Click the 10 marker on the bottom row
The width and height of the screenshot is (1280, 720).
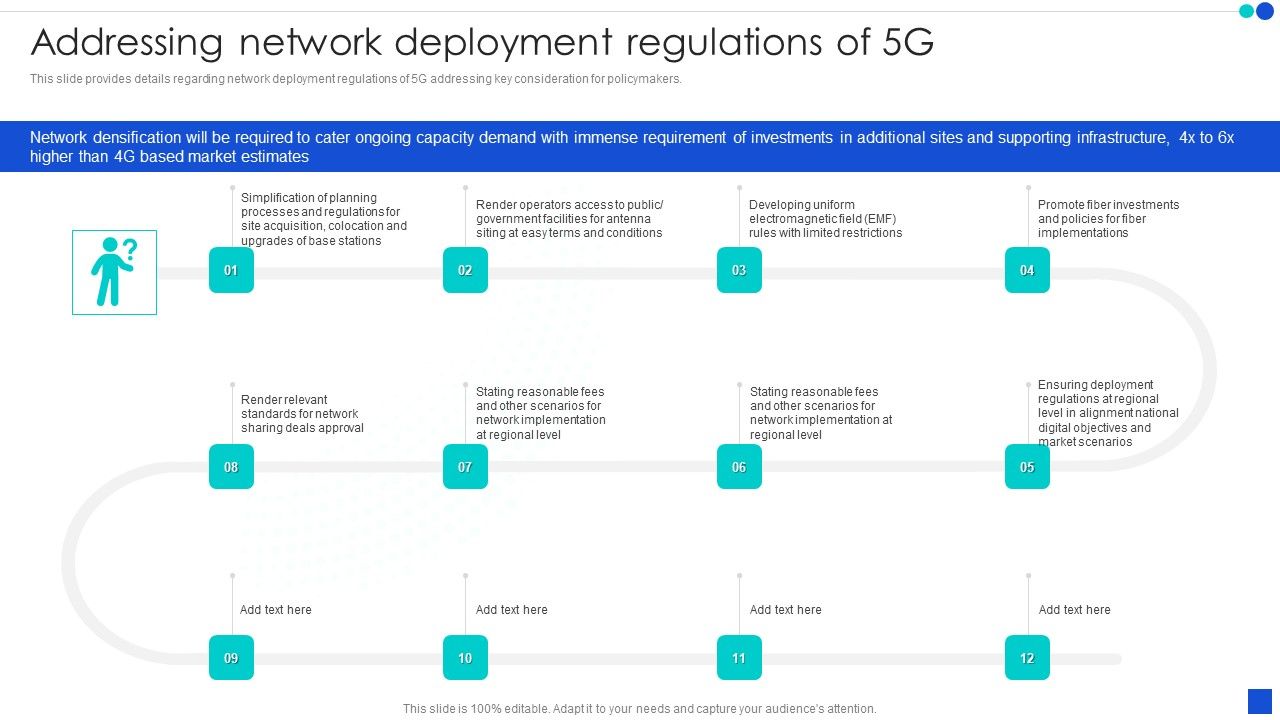(x=464, y=658)
